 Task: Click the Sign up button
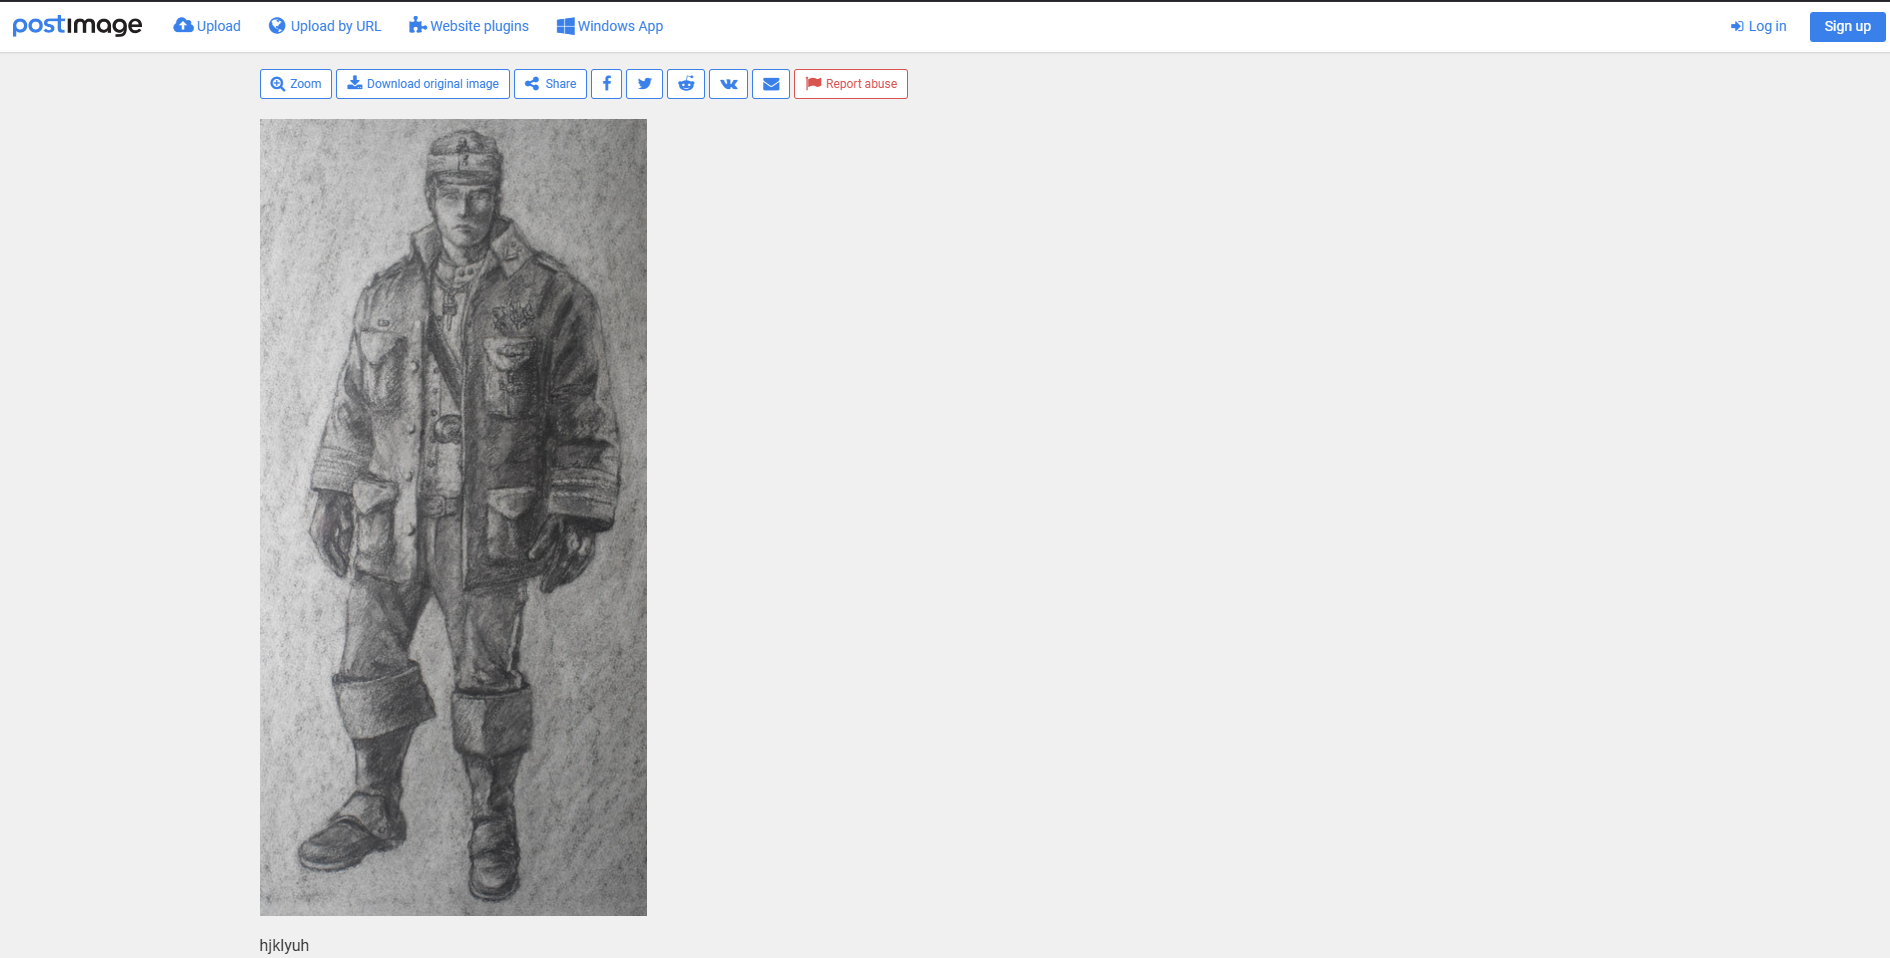coord(1847,27)
